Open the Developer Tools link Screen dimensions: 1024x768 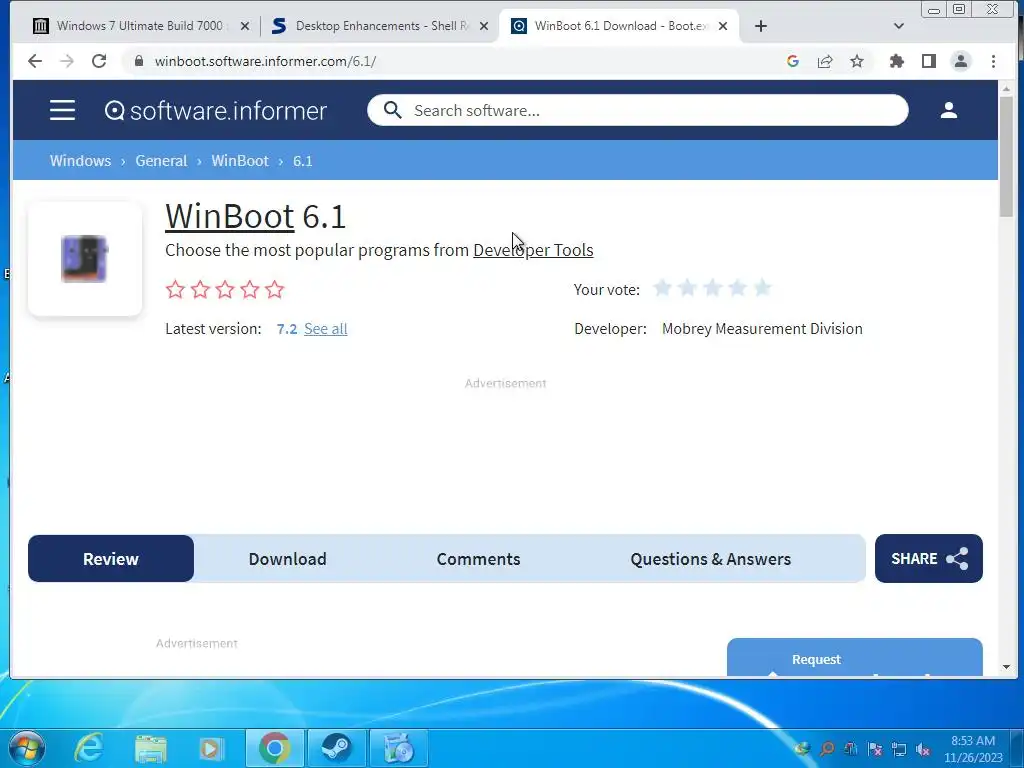(x=533, y=250)
